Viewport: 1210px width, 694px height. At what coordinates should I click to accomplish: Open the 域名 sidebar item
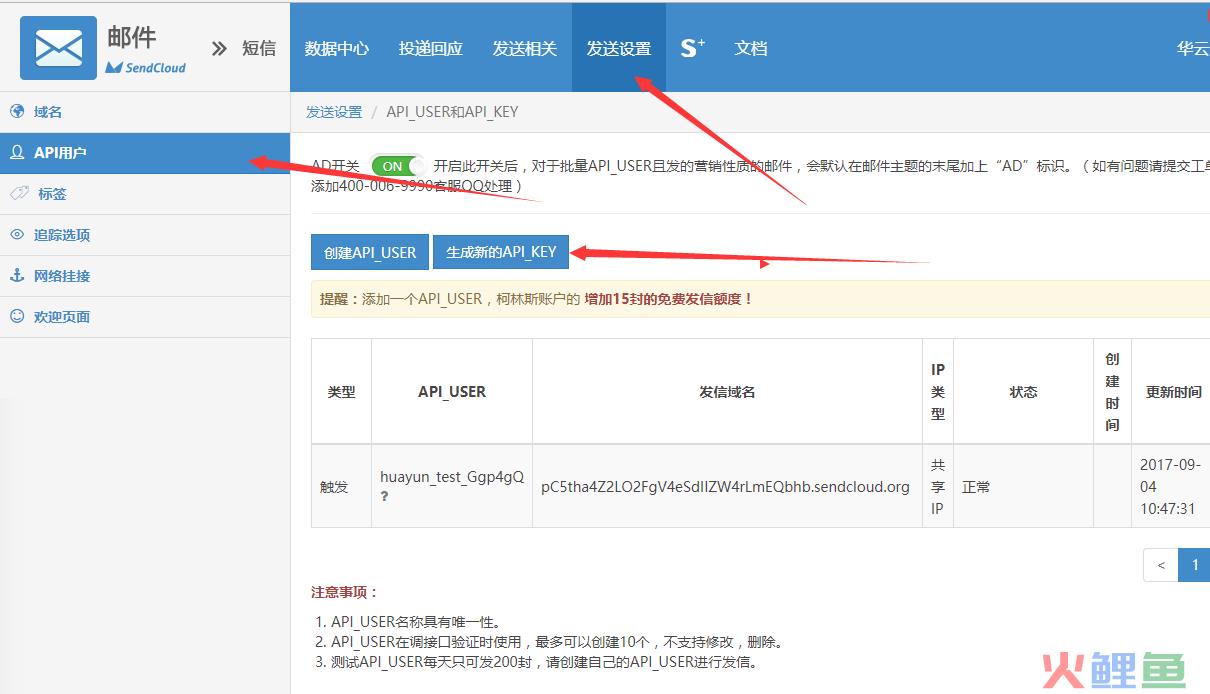(145, 112)
